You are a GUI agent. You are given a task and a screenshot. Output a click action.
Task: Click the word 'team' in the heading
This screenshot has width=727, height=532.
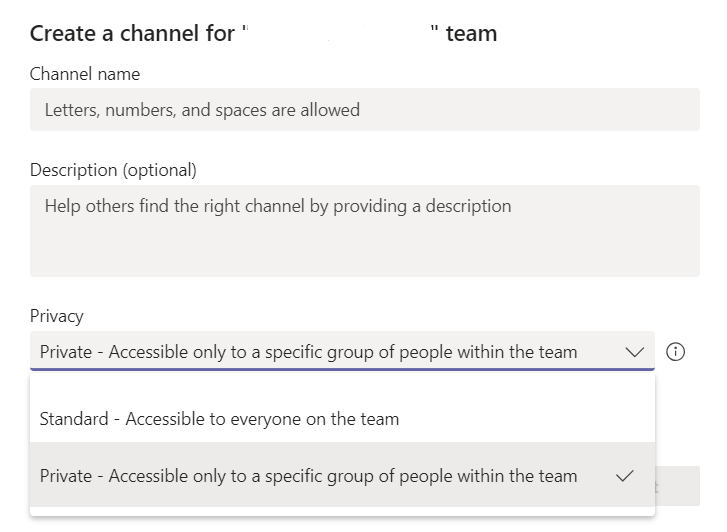(472, 33)
